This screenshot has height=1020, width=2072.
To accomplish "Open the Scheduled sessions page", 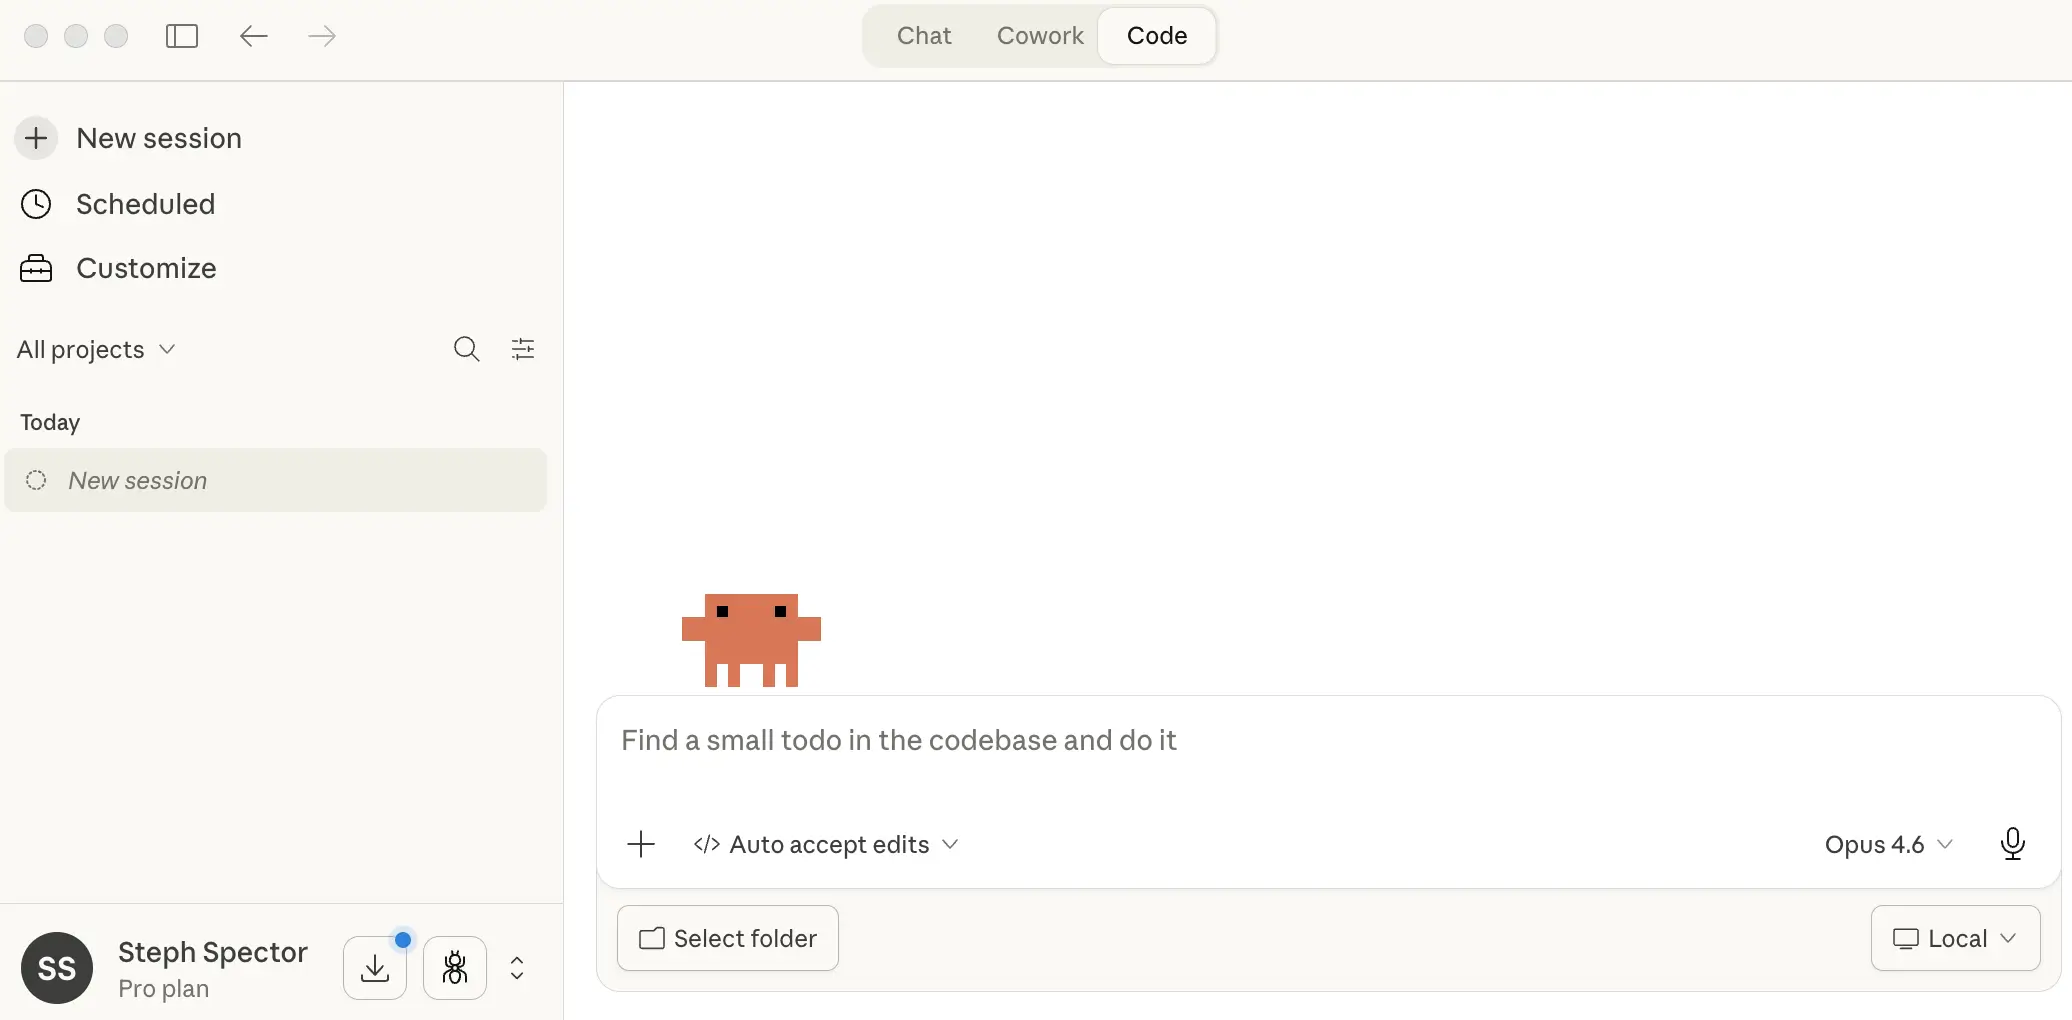I will 145,204.
